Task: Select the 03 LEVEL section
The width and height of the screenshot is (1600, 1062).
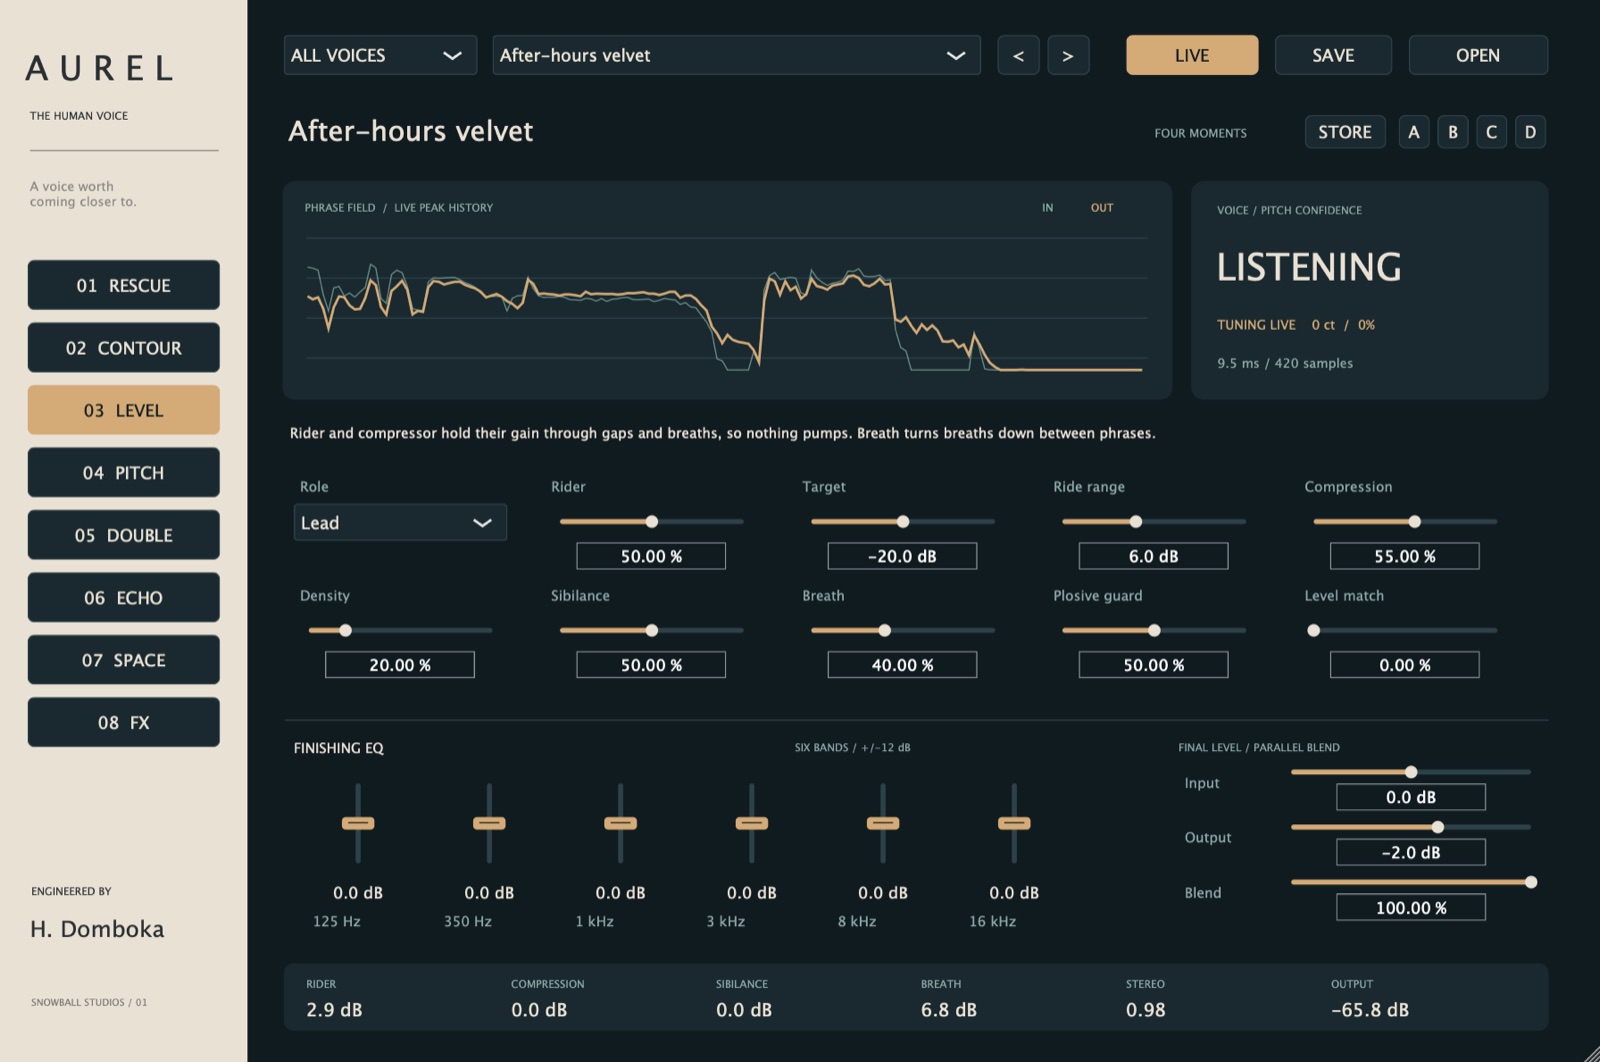Action: click(124, 410)
